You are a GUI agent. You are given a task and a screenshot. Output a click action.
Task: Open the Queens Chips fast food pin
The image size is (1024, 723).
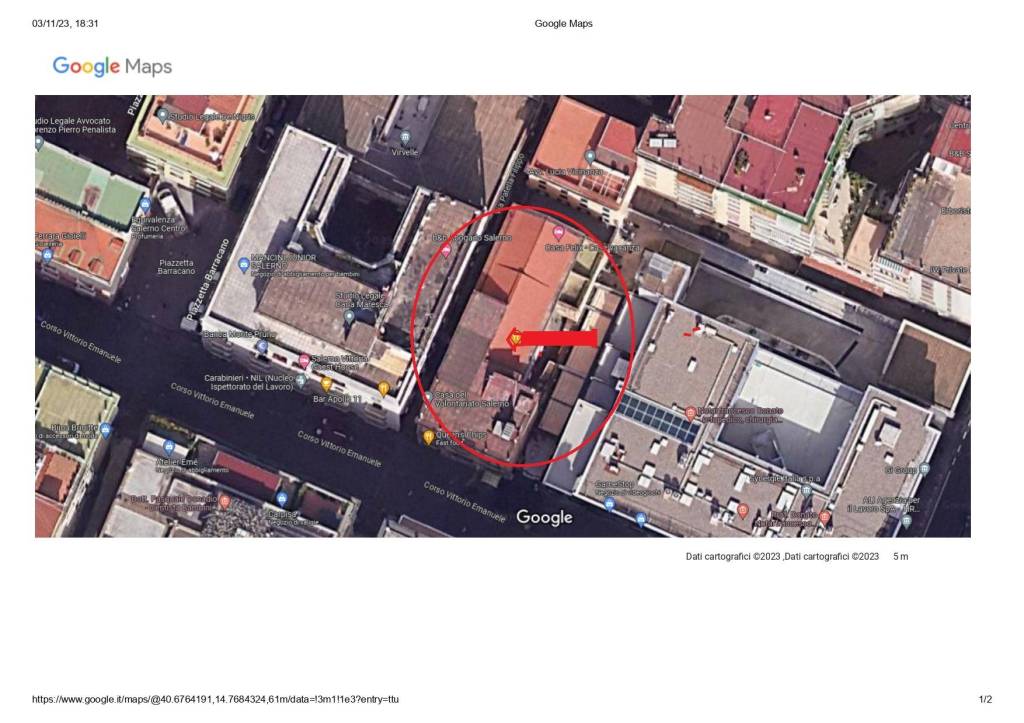point(428,436)
